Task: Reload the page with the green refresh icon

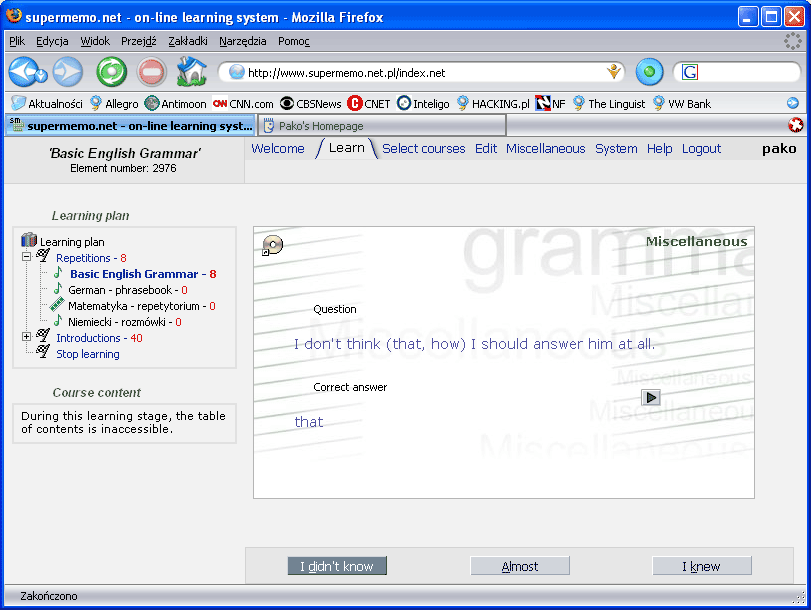Action: (x=111, y=72)
